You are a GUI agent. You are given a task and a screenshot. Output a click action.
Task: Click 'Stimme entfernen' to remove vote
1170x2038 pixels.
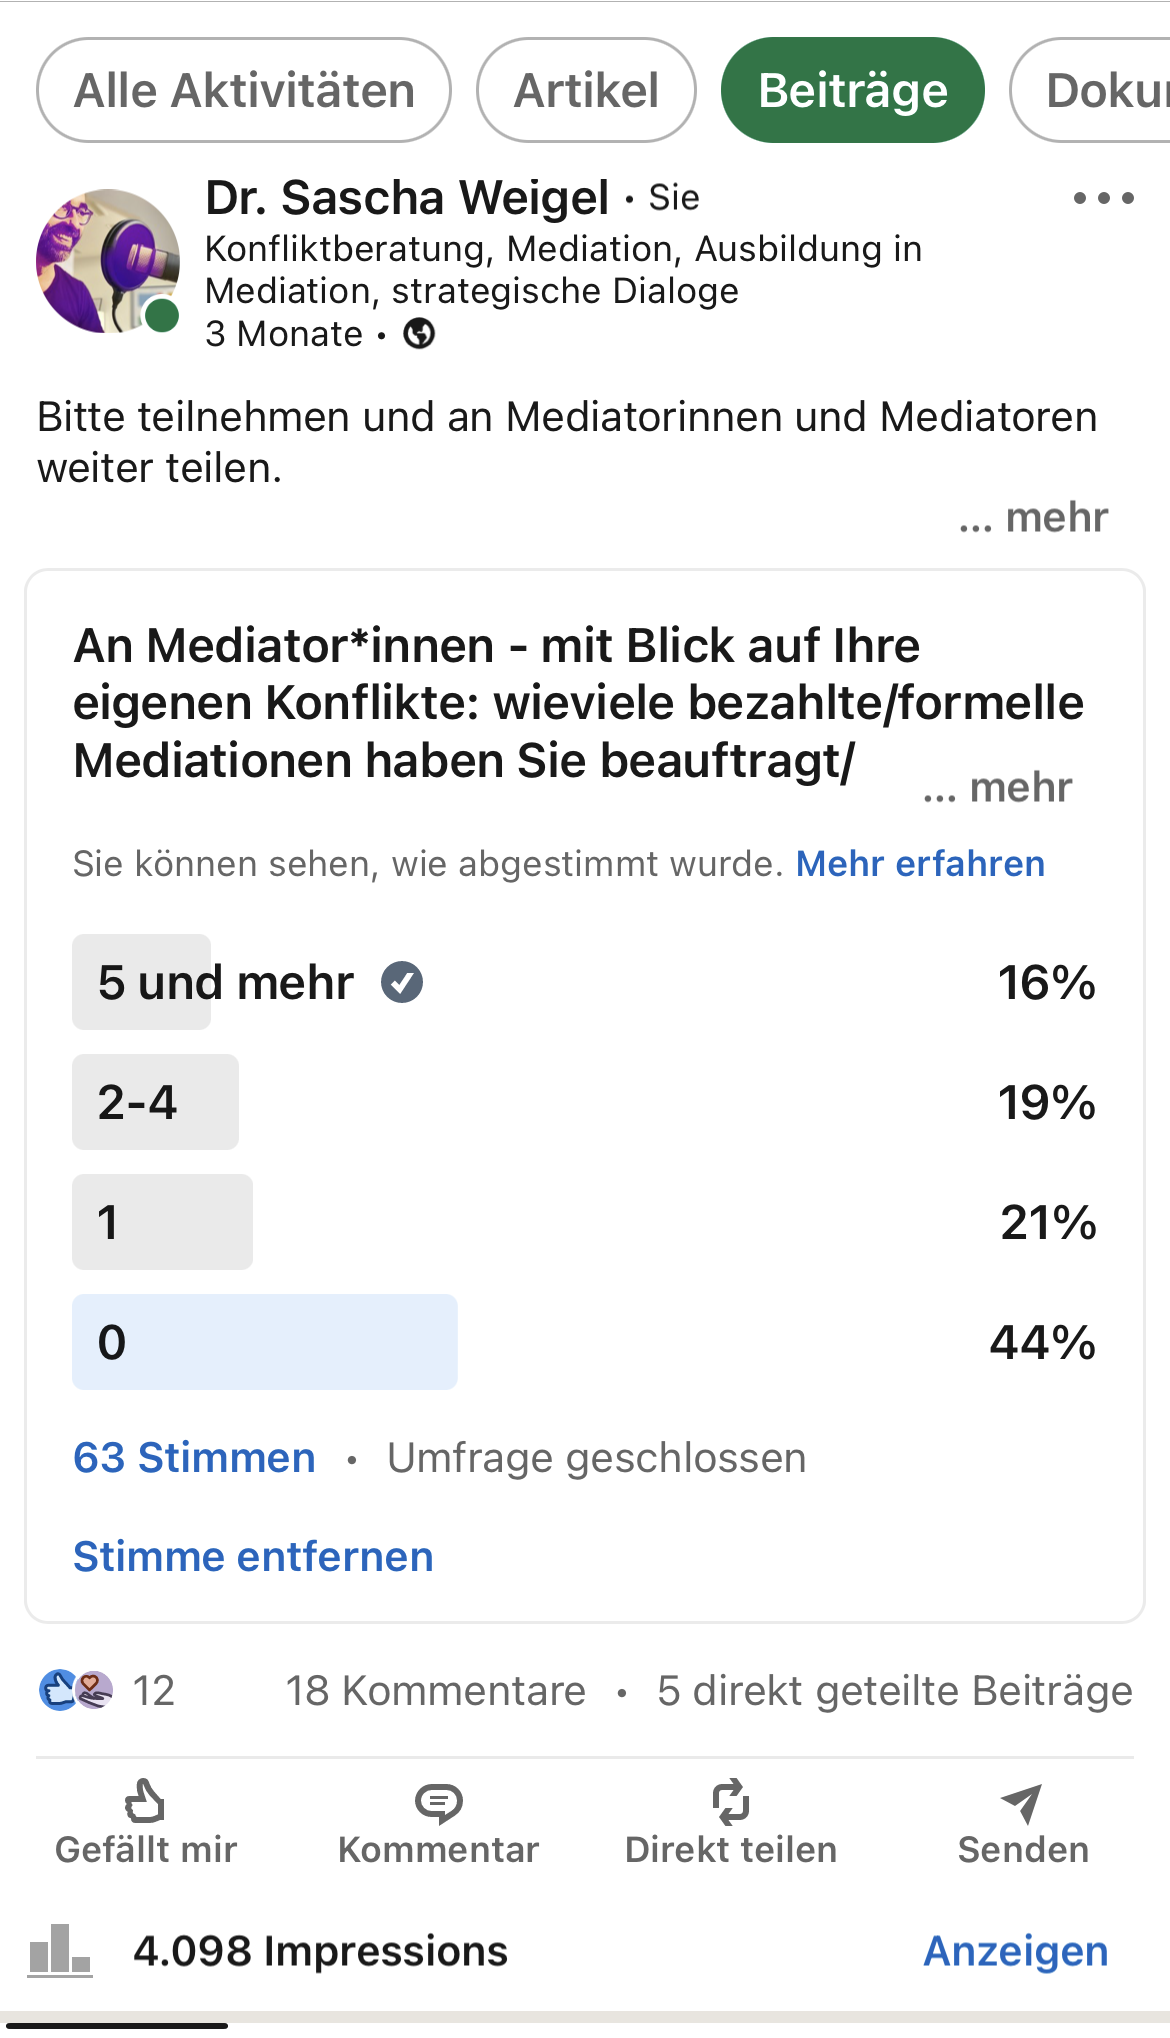tap(253, 1556)
